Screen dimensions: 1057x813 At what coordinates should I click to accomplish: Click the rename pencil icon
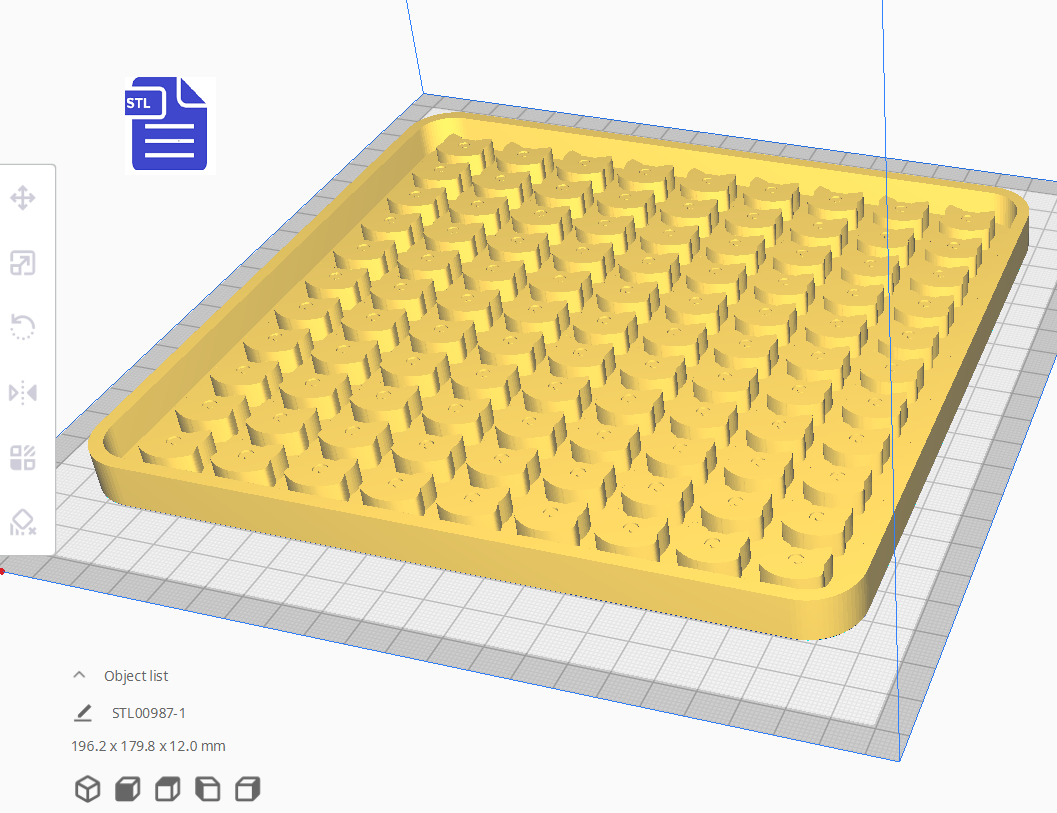81,712
